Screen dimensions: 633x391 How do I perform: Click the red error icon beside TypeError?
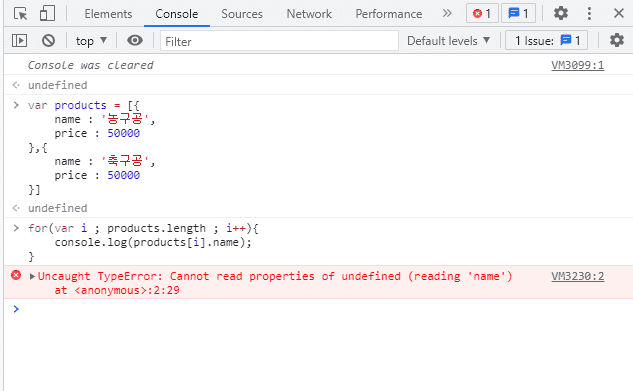click(16, 276)
